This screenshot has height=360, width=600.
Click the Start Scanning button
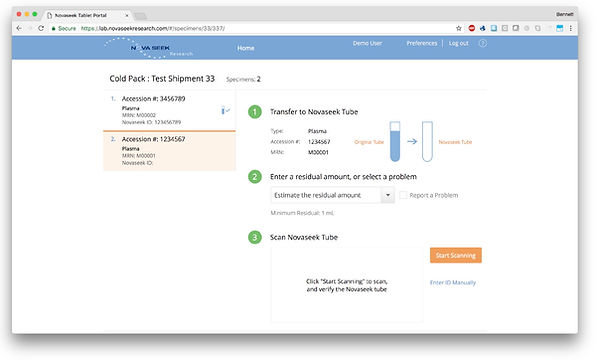(x=456, y=255)
